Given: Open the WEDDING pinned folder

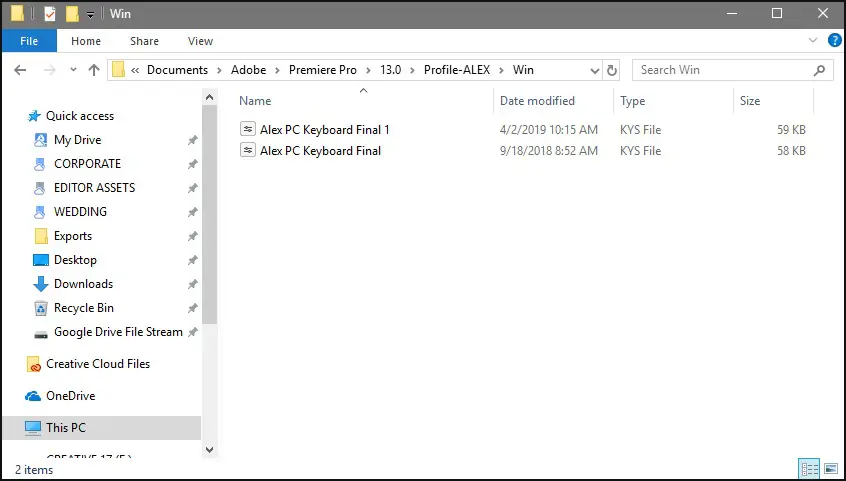Looking at the screenshot, I should click(x=80, y=212).
